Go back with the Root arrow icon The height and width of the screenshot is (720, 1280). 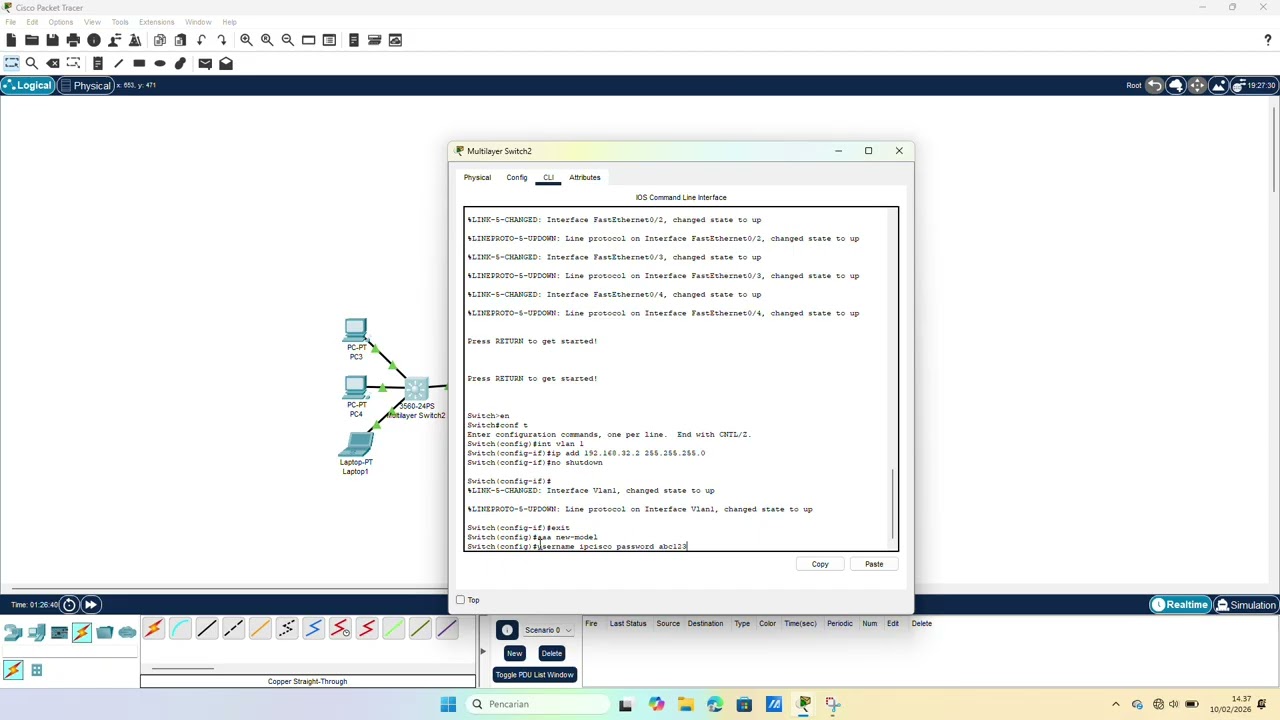click(x=1155, y=85)
